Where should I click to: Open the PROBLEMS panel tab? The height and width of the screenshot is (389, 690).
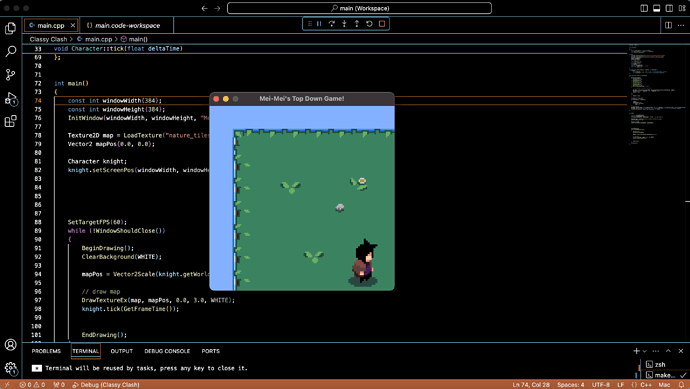point(46,351)
